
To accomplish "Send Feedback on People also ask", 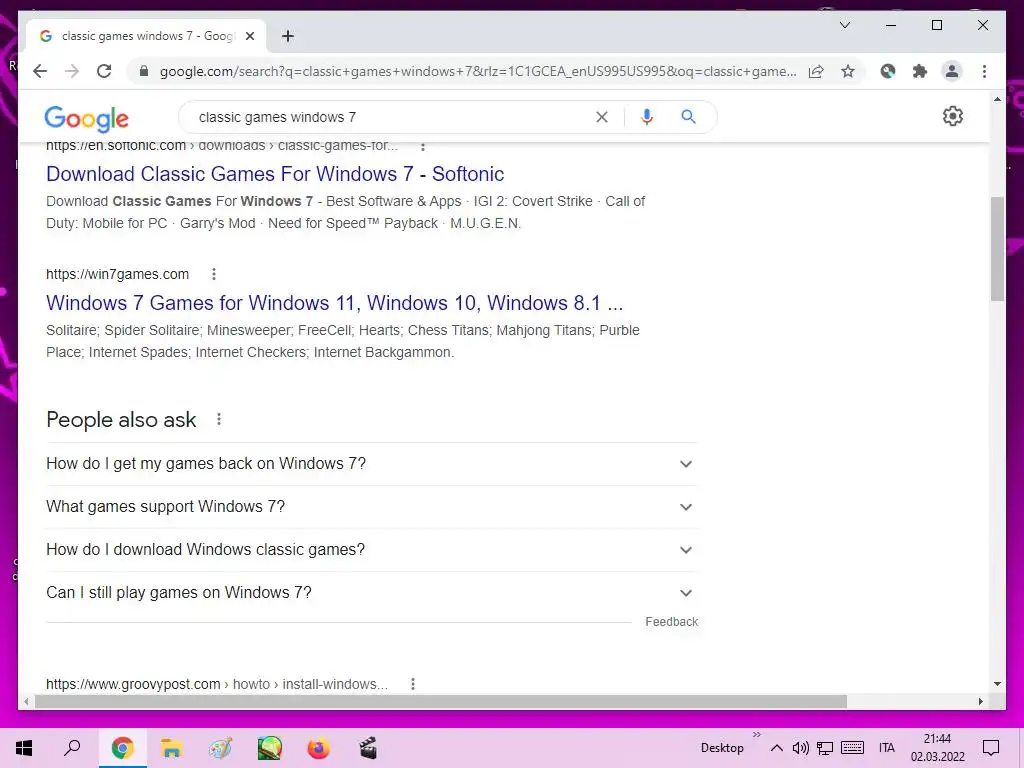I will (x=671, y=622).
